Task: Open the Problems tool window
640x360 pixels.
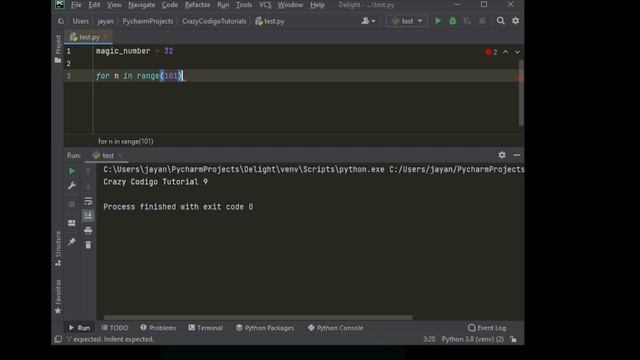Action: click(x=158, y=328)
